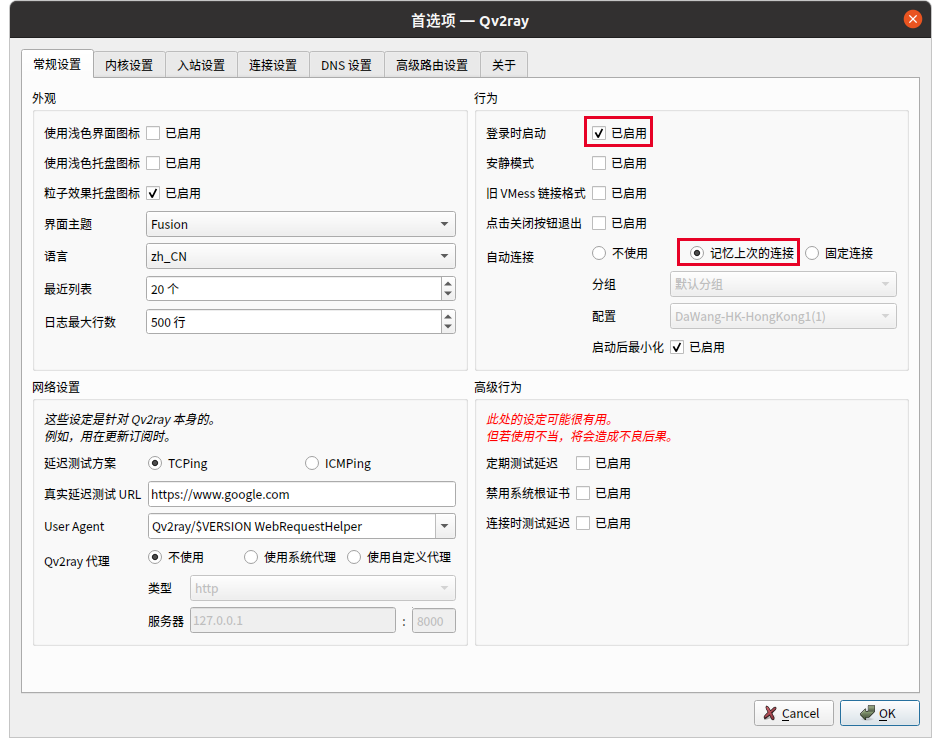Expand the User Agent dropdown arrow
The height and width of the screenshot is (747, 941).
pyautogui.click(x=445, y=526)
